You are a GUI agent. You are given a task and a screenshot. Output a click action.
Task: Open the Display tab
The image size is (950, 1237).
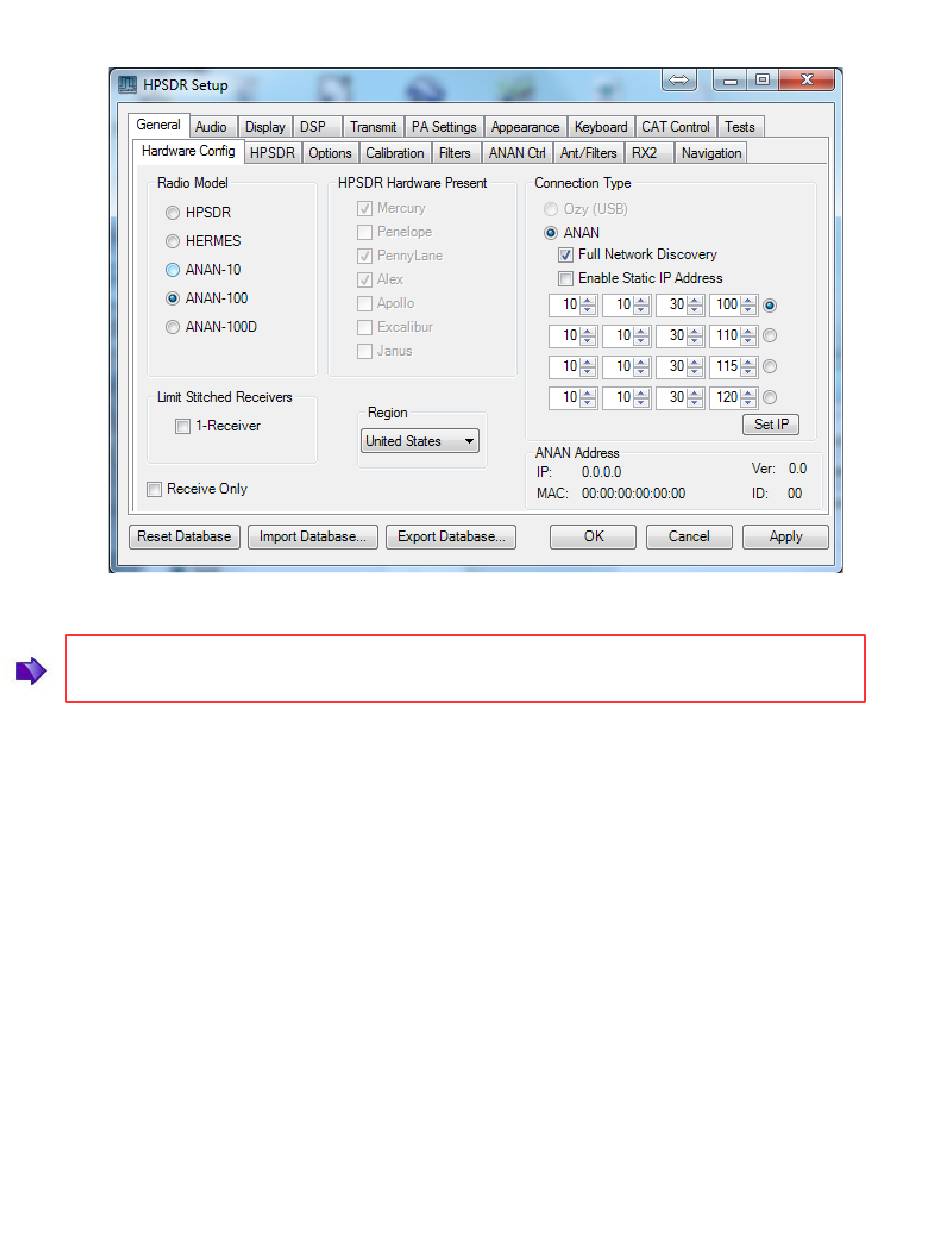265,127
